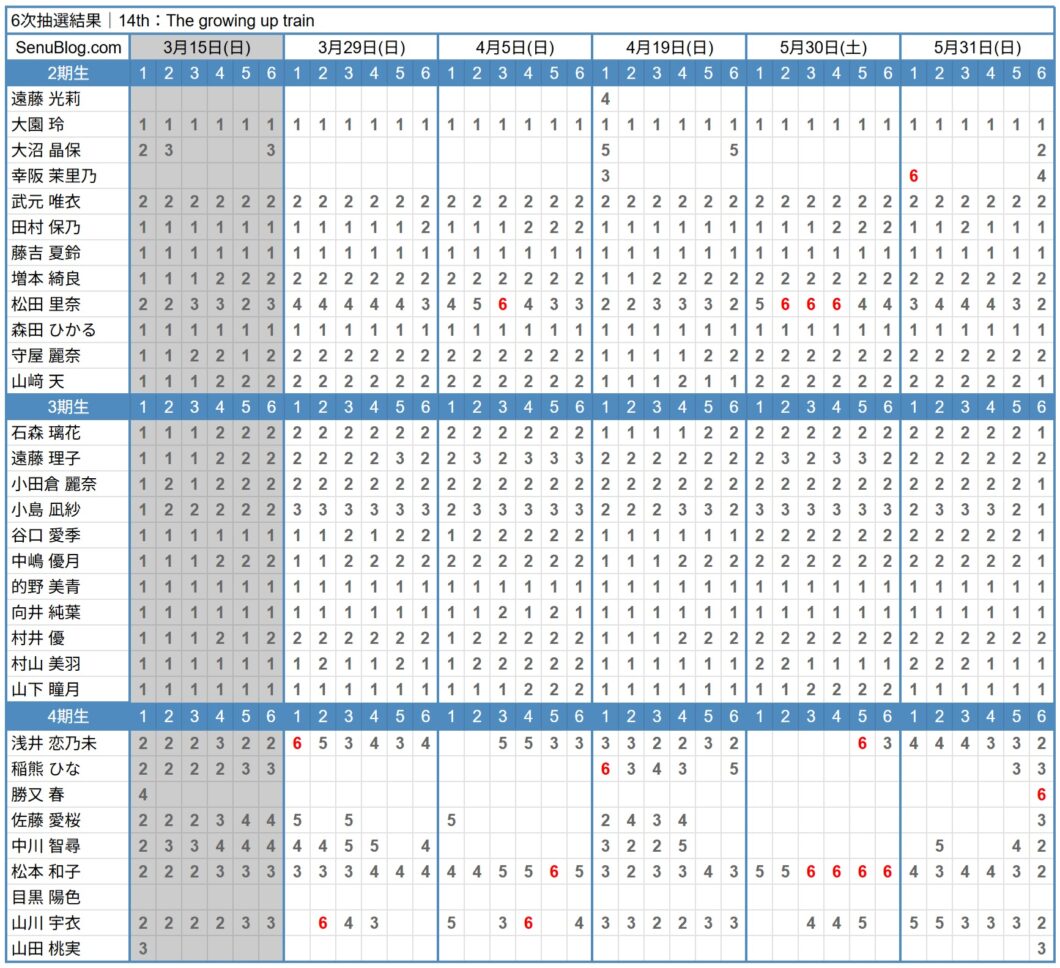Select the 4月19日(日) date header
This screenshot has height=968, width=1060.
tap(669, 47)
